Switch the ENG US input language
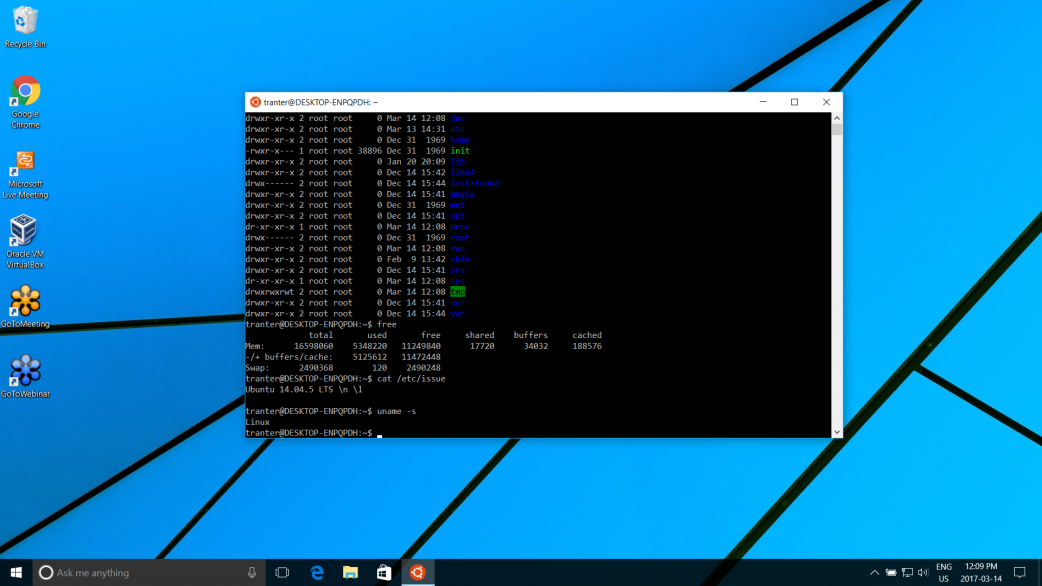Image resolution: width=1042 pixels, height=586 pixels. pyautogui.click(x=944, y=573)
